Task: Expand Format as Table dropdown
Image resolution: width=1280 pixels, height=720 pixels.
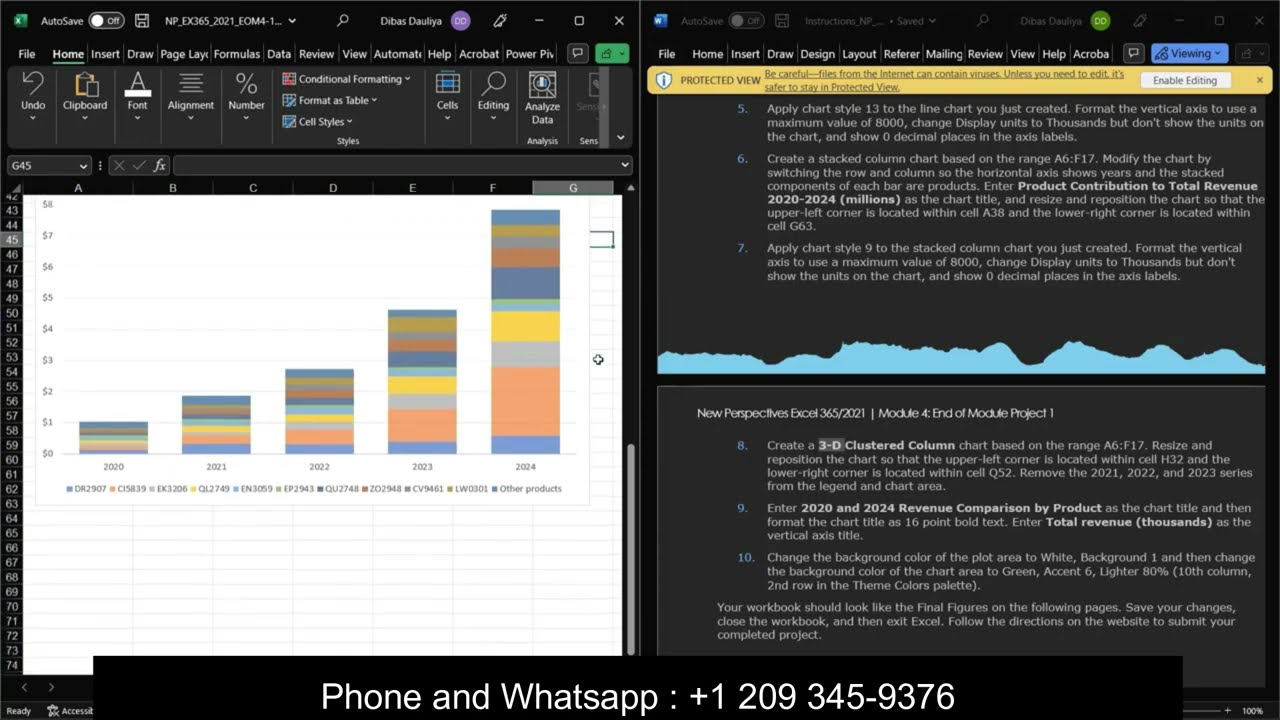Action: 374,100
